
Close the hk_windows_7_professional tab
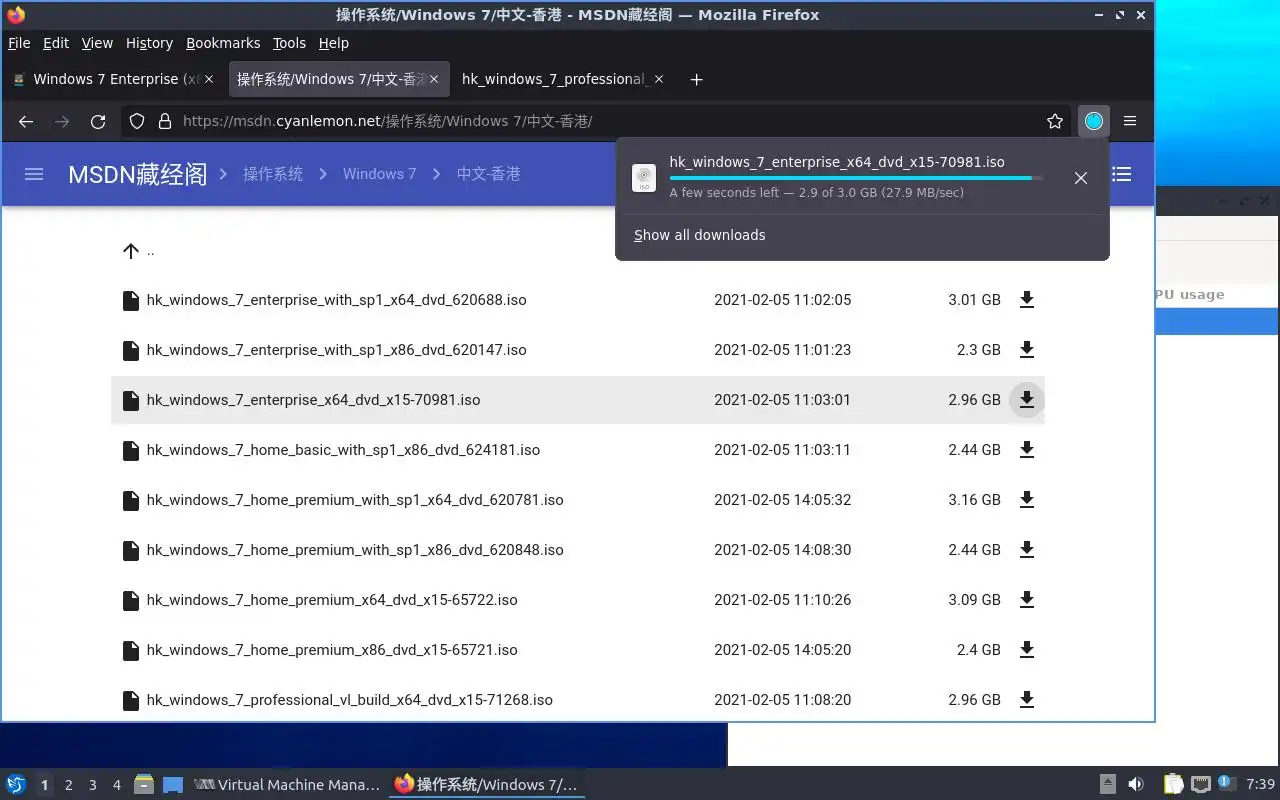(x=659, y=79)
